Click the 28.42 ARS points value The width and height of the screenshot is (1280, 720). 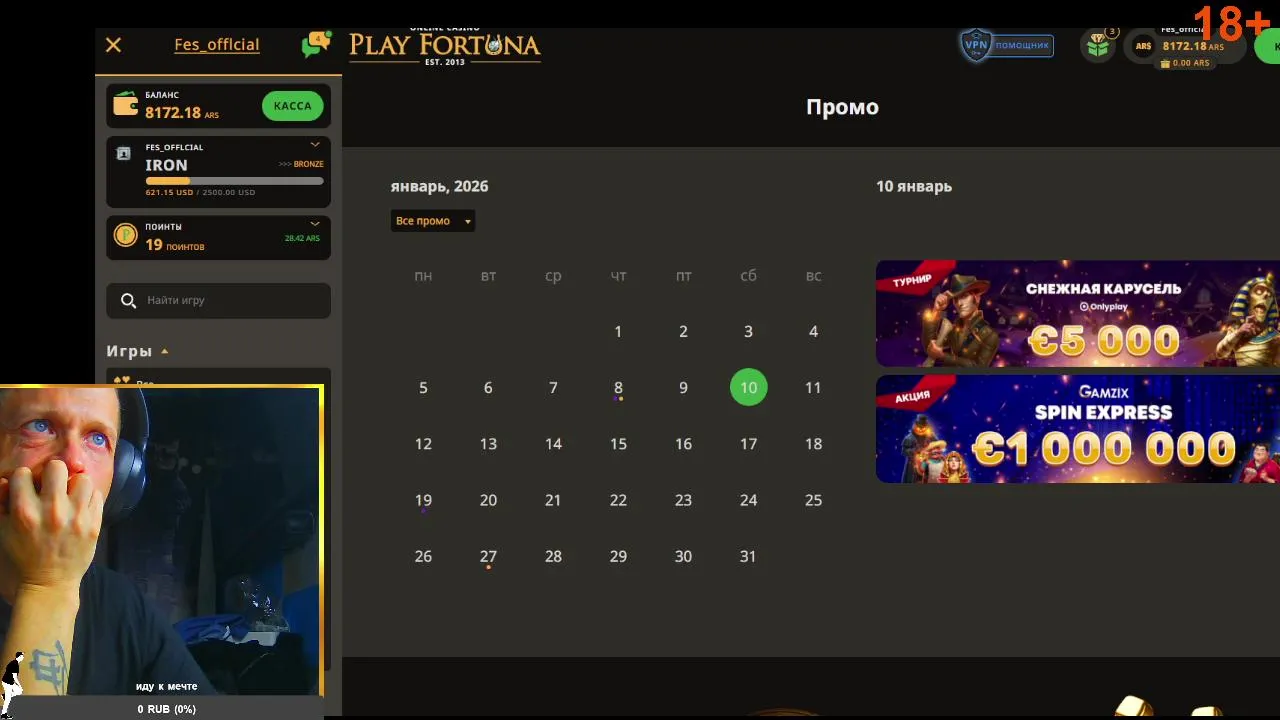302,239
